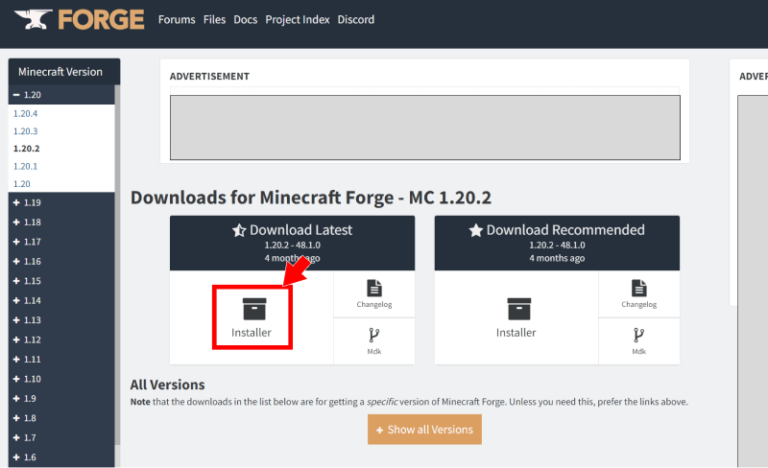
Task: Expand the 1.8 version group
Action: click(17, 418)
